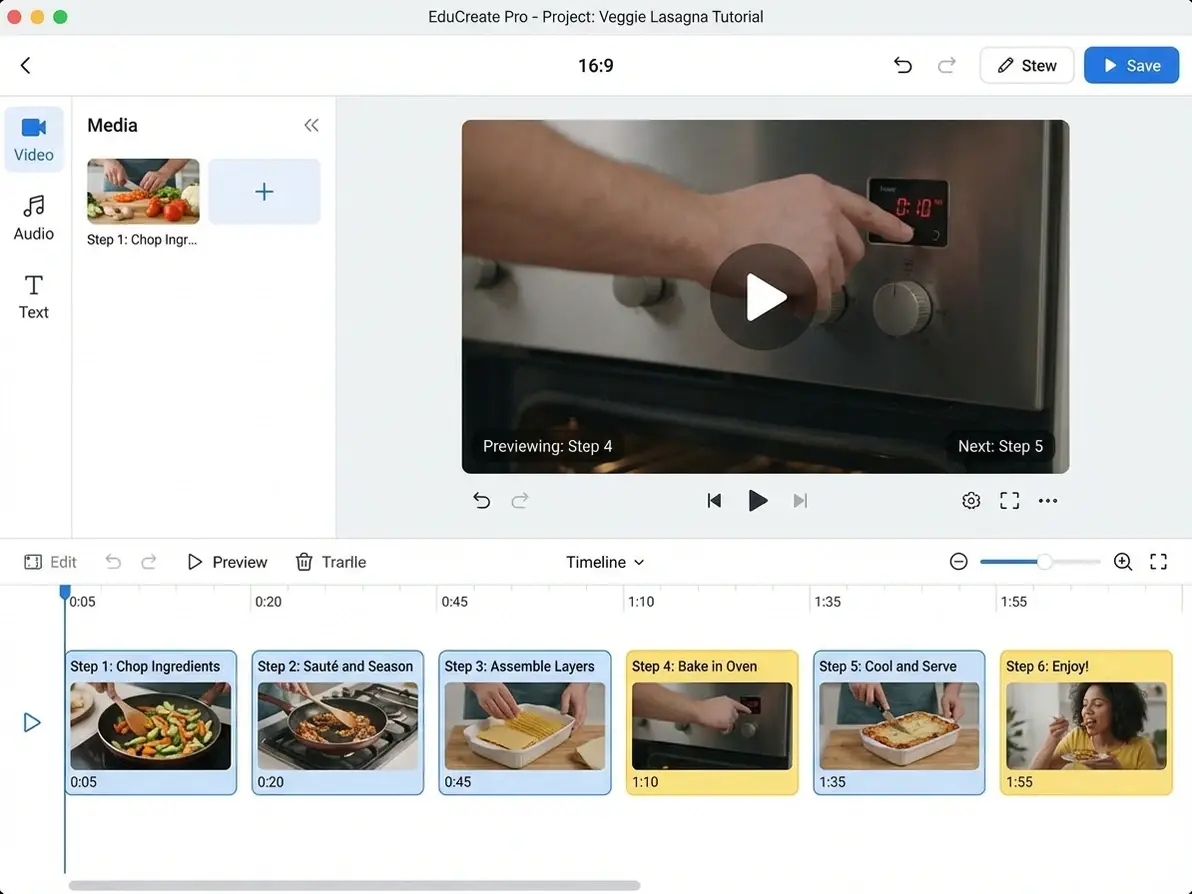Navigate back using the top-left arrow
The width and height of the screenshot is (1192, 894).
[x=24, y=65]
